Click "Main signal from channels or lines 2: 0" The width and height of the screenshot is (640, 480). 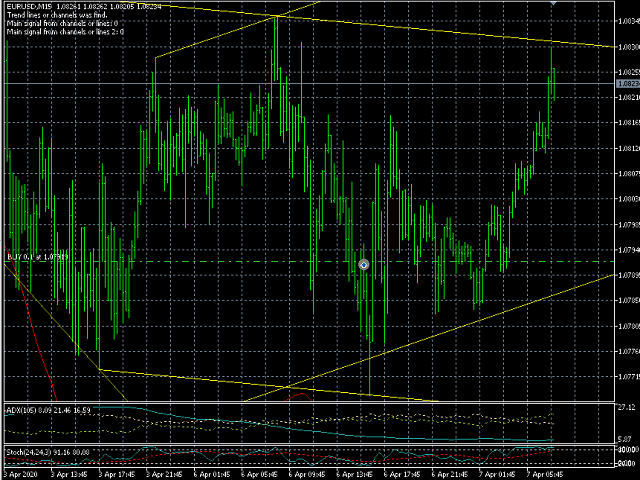[65, 31]
